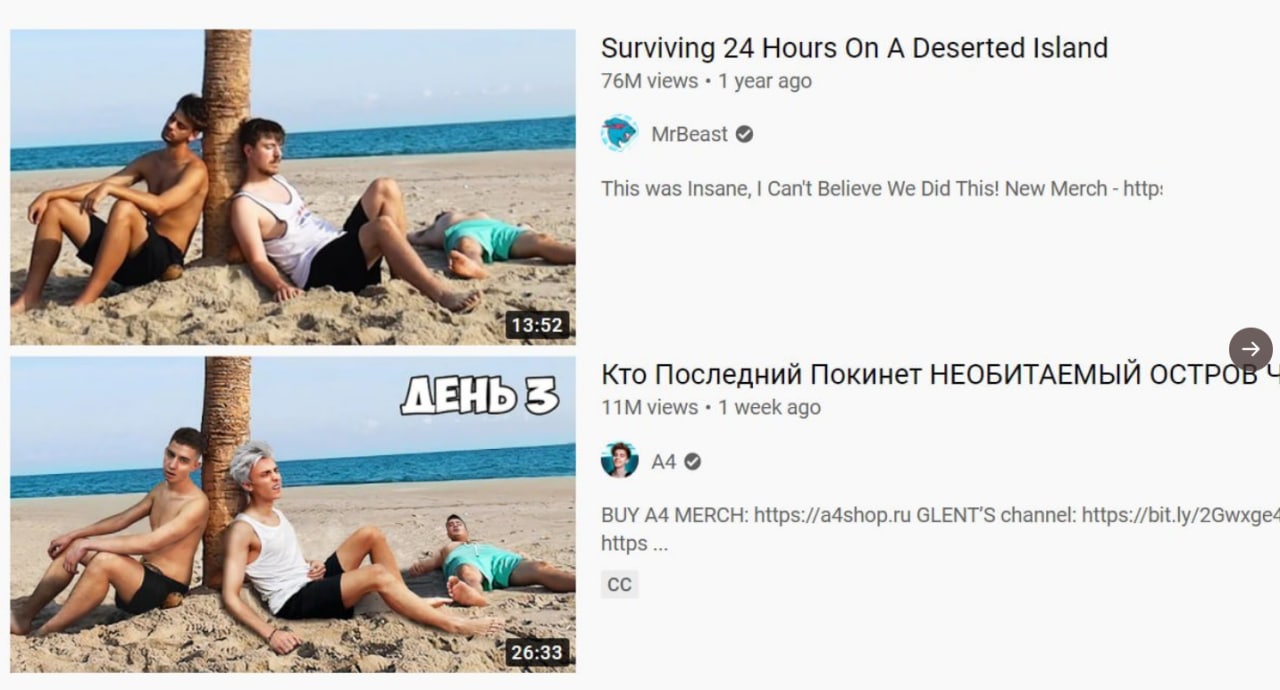Go to A4 channel name link
The width and height of the screenshot is (1280, 690).
click(x=664, y=461)
